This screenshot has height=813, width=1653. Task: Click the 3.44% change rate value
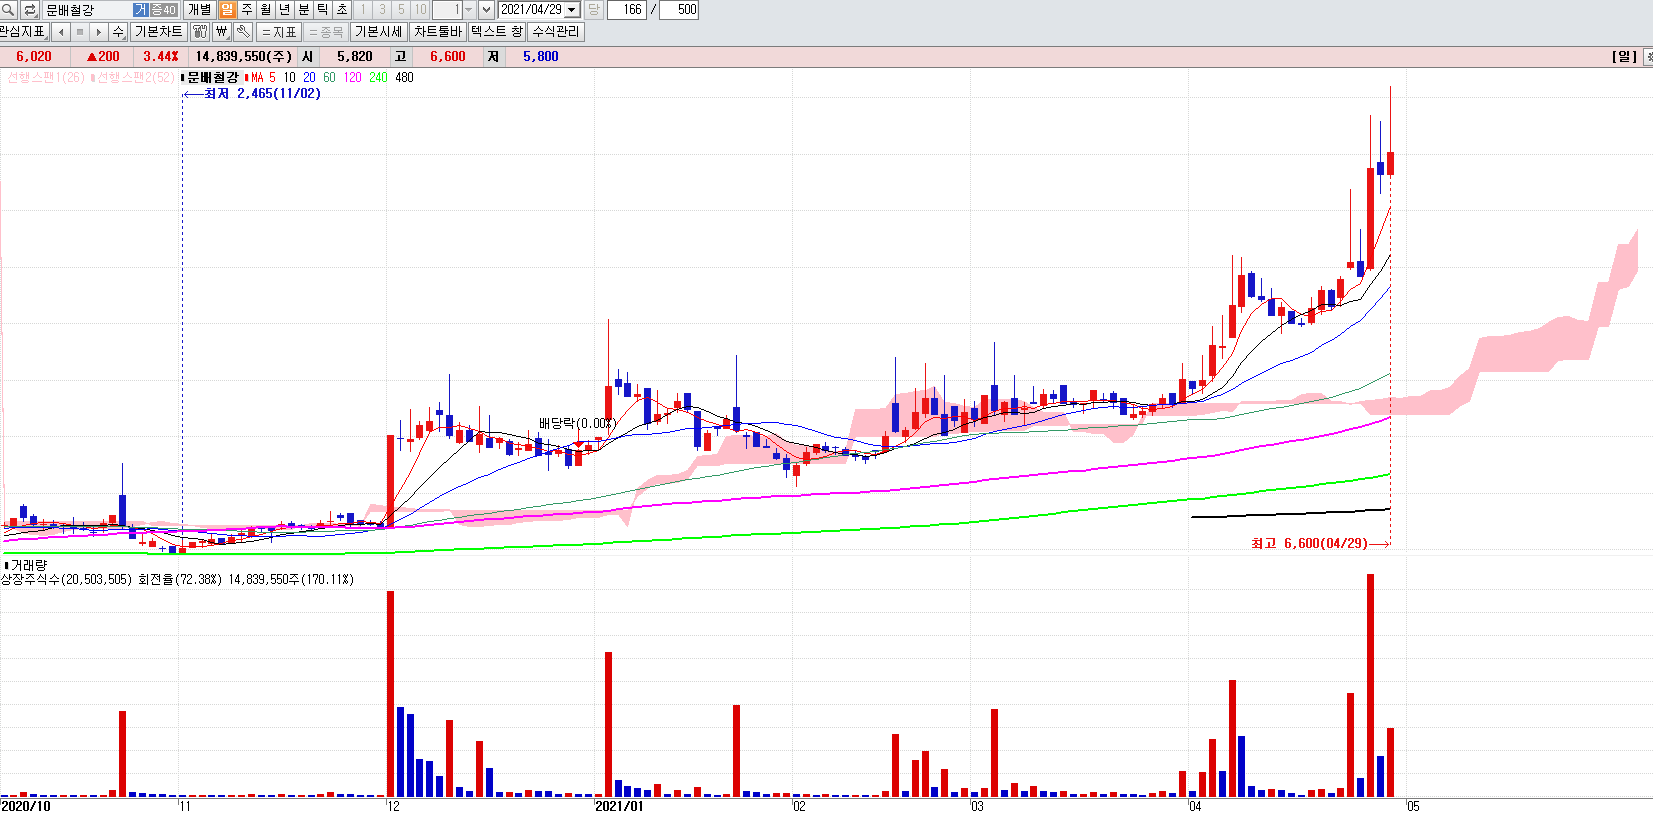point(160,57)
